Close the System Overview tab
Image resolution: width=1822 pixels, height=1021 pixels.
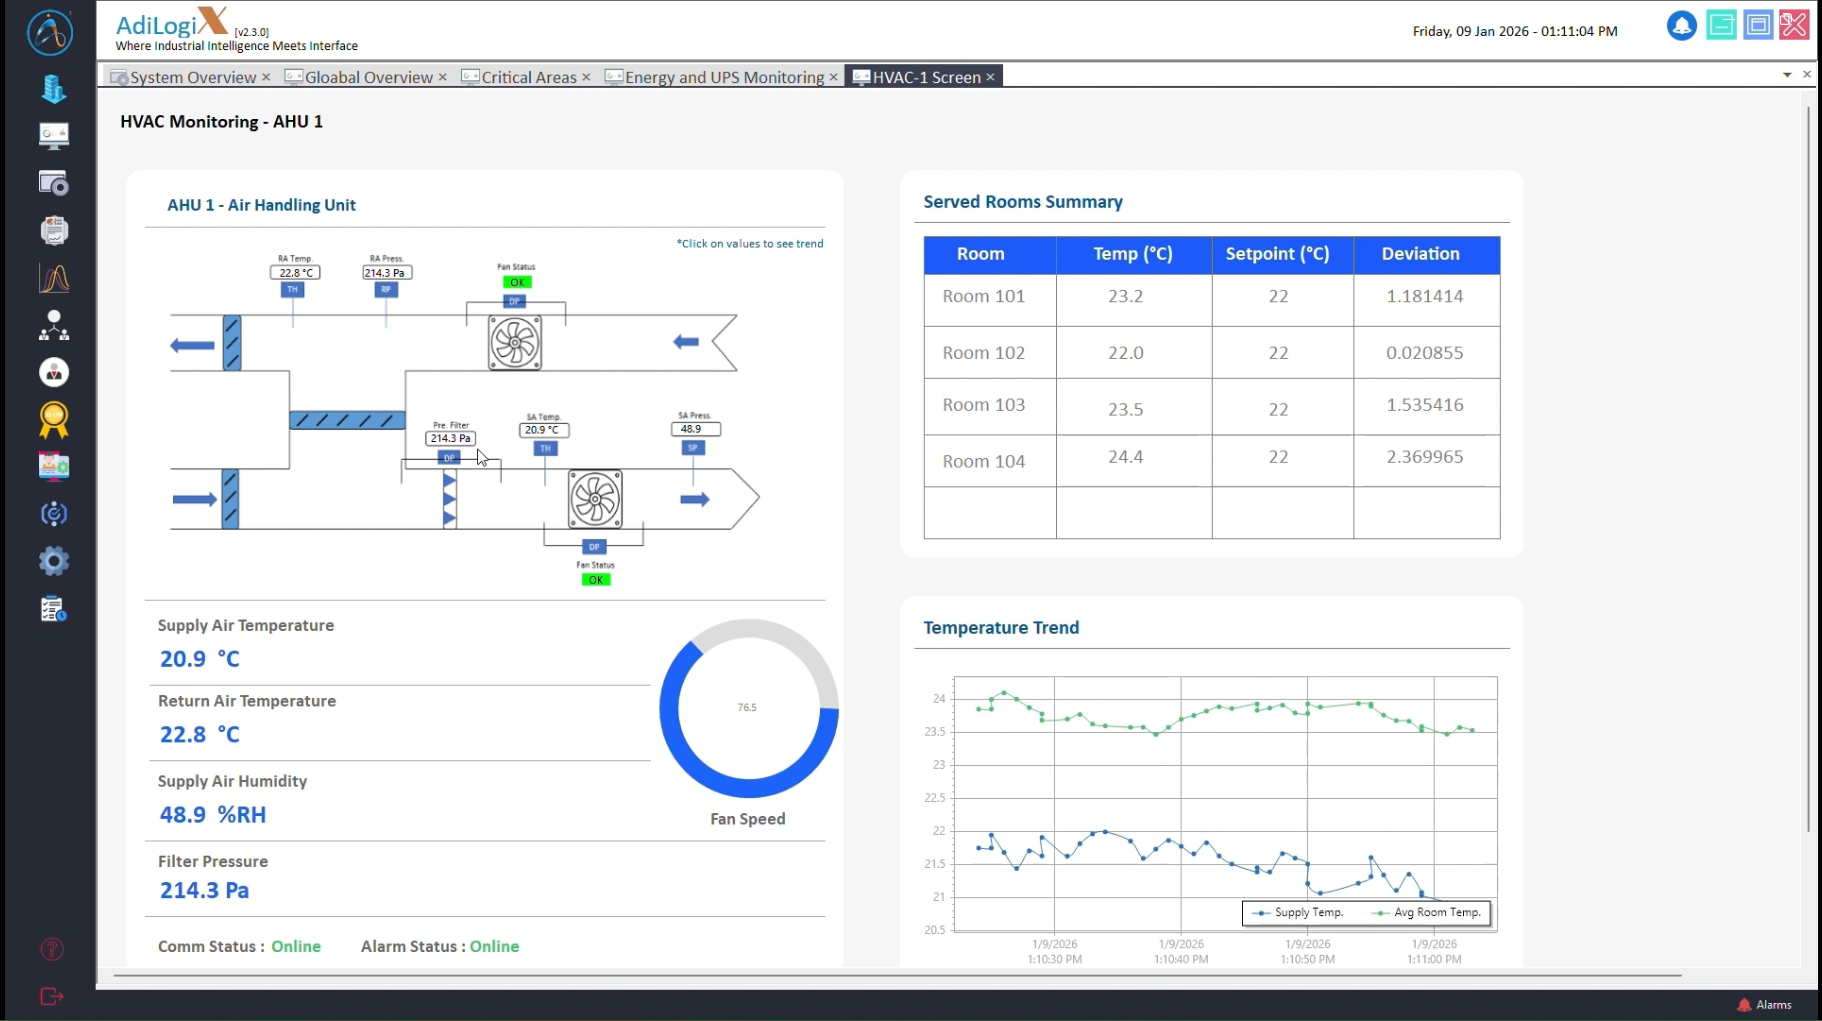tap(266, 77)
